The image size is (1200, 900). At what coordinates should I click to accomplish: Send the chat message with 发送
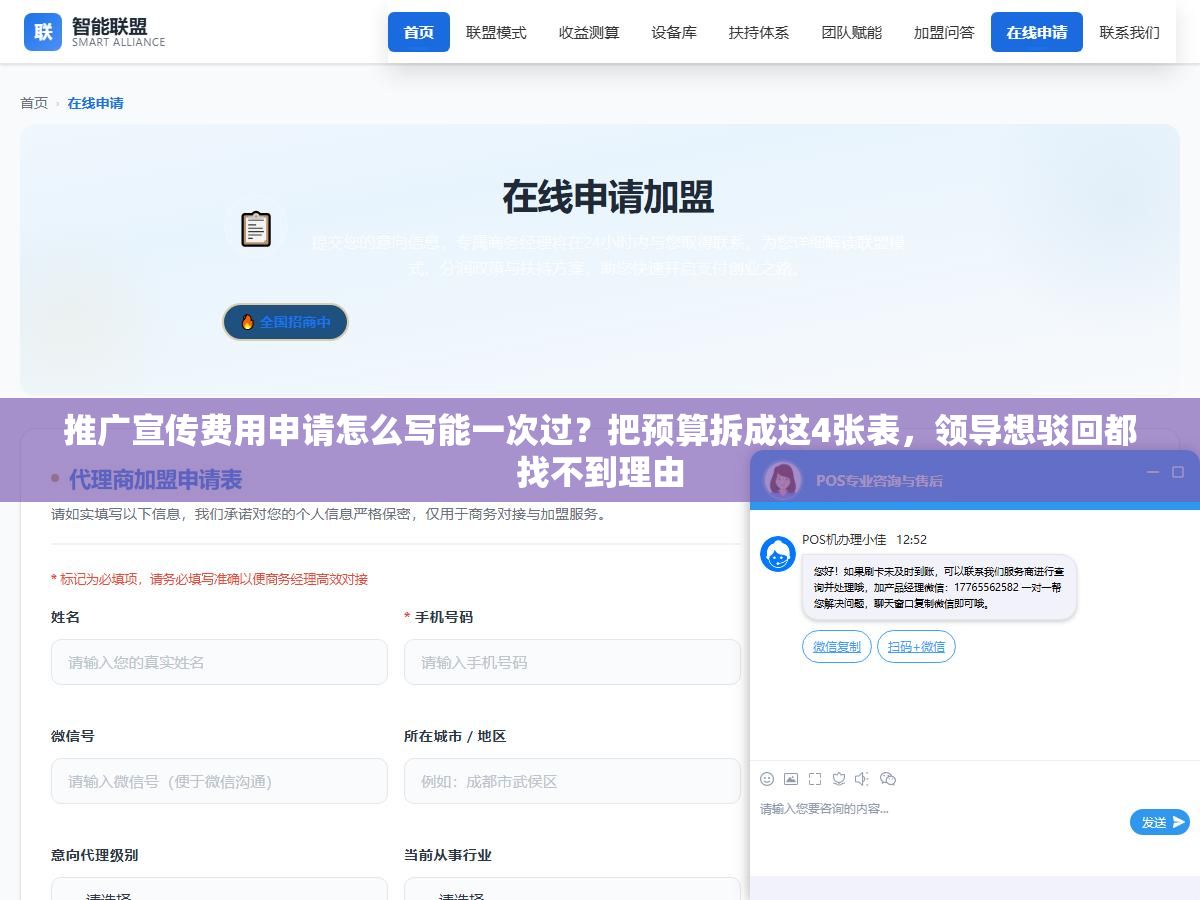tap(1160, 822)
